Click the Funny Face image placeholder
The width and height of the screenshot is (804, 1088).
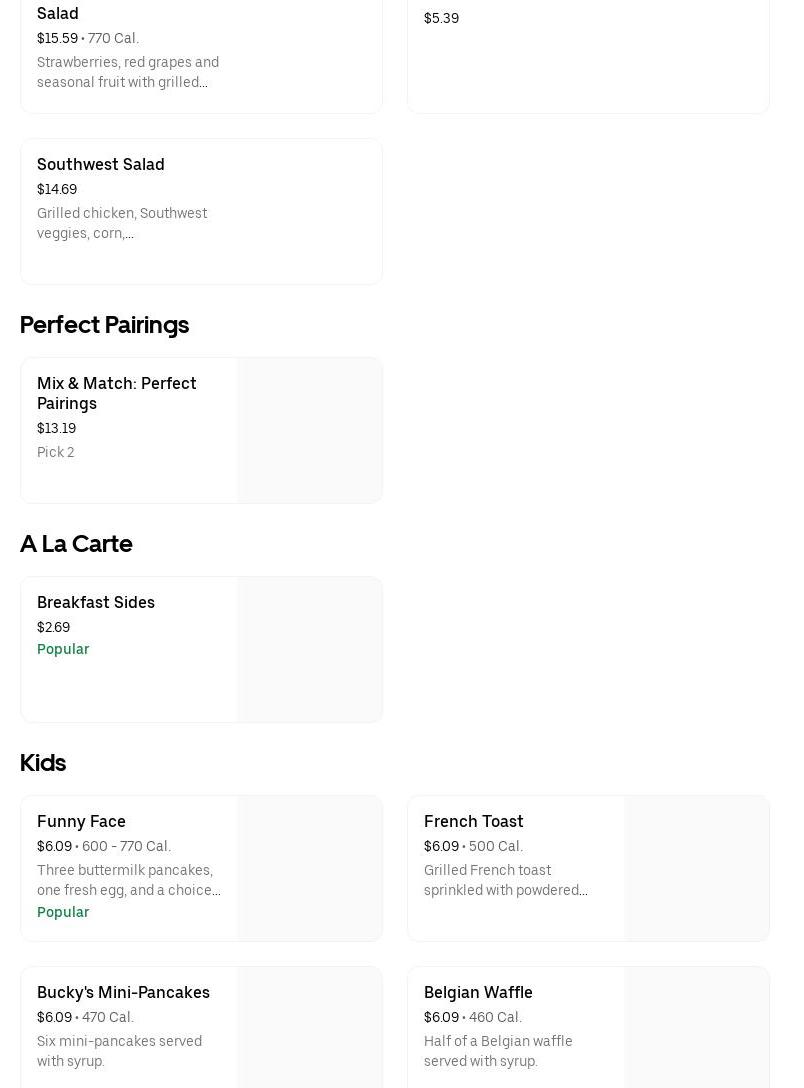coord(309,869)
